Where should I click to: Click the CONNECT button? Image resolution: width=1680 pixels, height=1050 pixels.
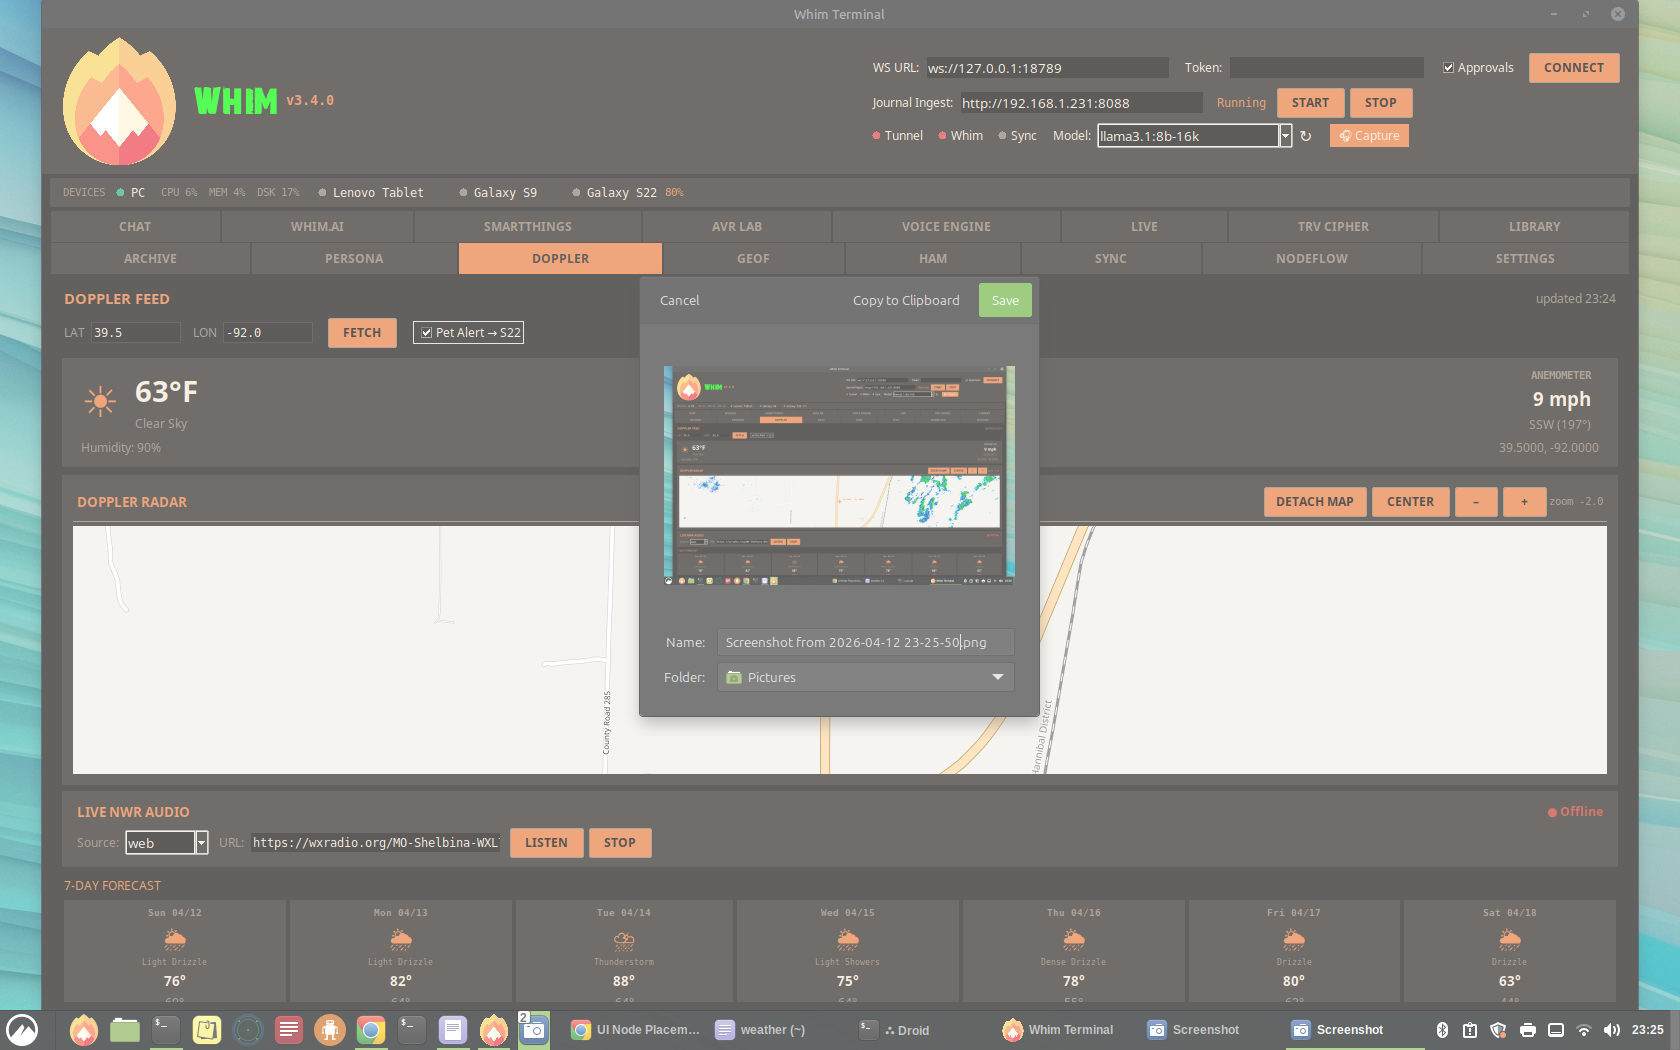point(1574,68)
